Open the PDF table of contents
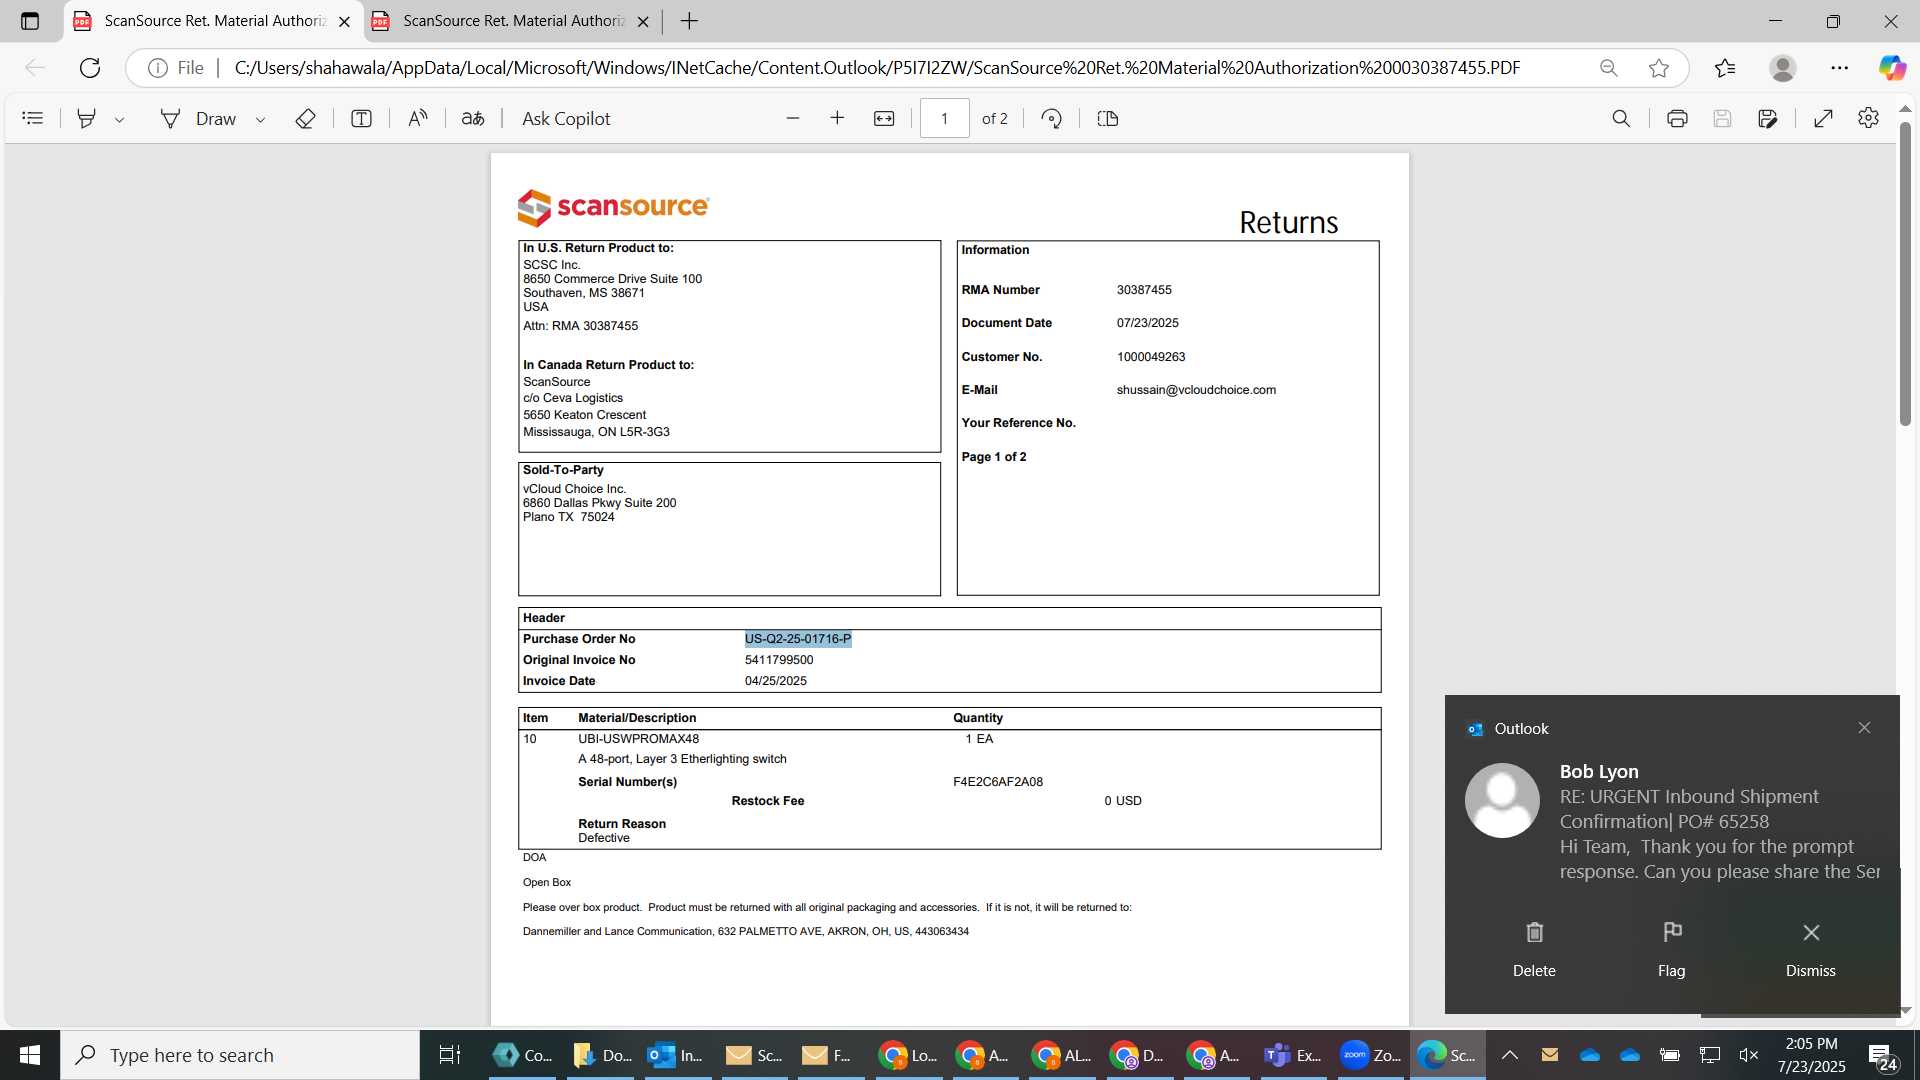The height and width of the screenshot is (1080, 1920). (x=32, y=119)
